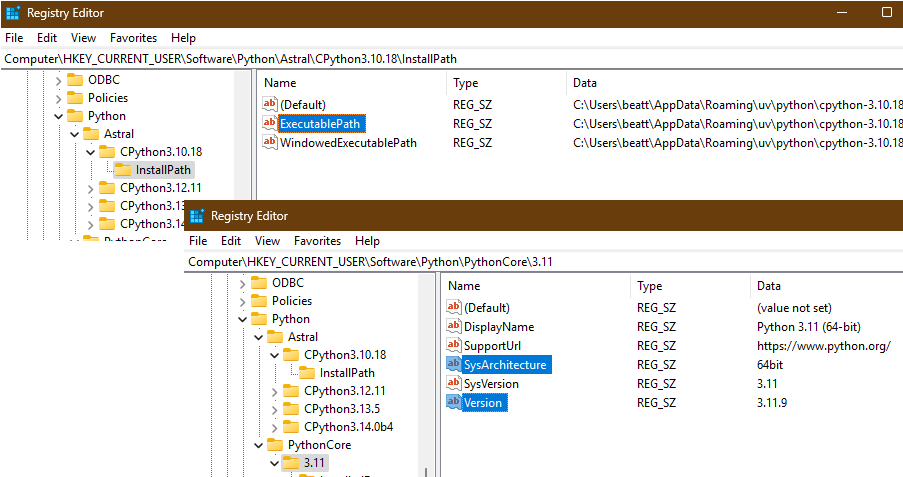This screenshot has width=903, height=477.
Task: Click Version string value icon
Action: coord(454,402)
